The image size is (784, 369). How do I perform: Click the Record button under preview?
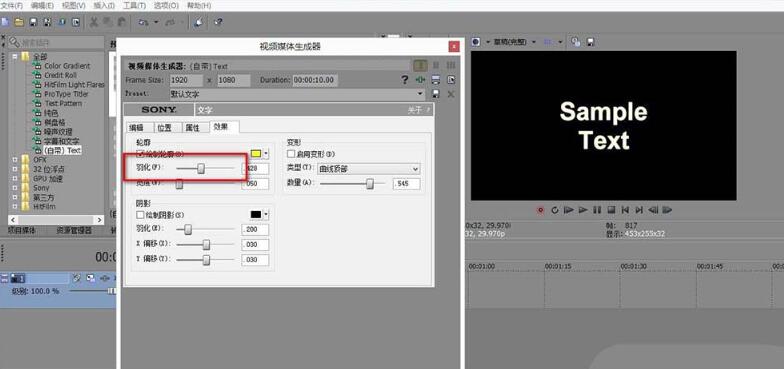click(x=540, y=210)
